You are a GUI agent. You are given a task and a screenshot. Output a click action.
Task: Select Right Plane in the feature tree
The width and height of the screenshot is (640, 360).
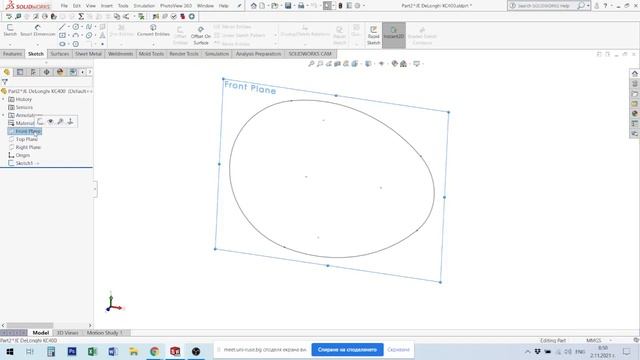tap(28, 147)
